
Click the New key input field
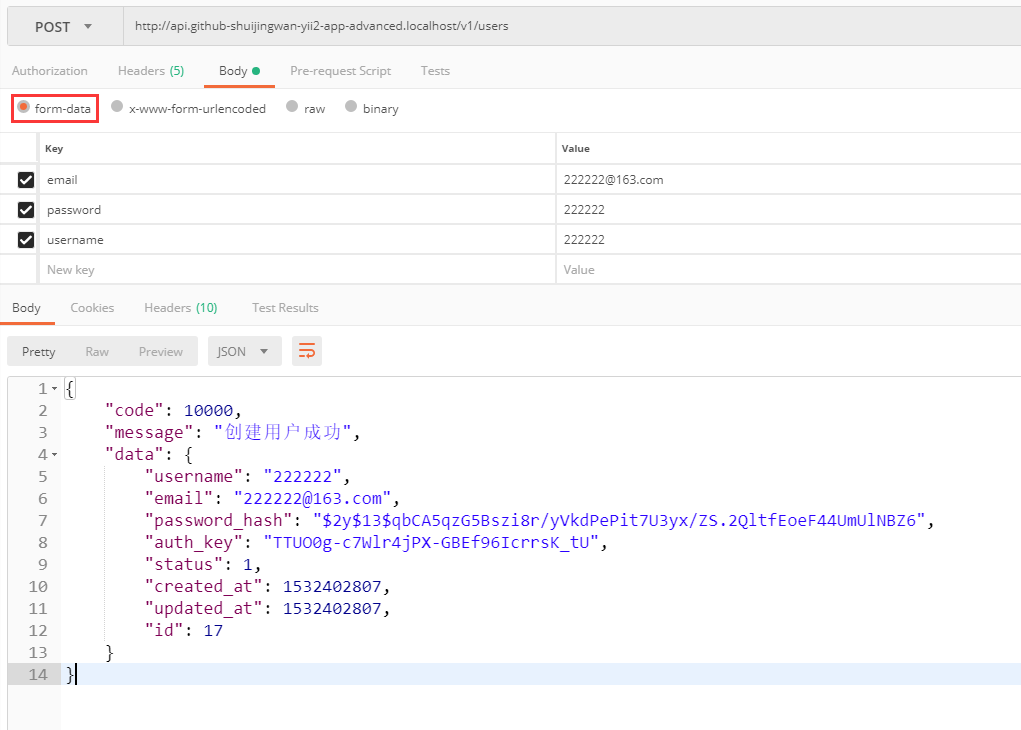(x=295, y=270)
